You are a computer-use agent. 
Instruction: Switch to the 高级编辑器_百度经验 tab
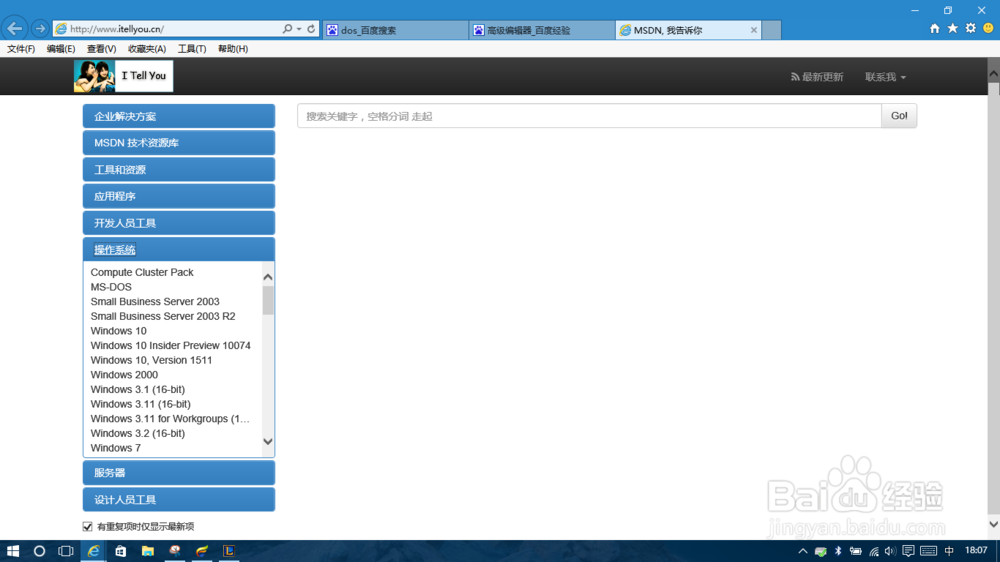coord(542,30)
